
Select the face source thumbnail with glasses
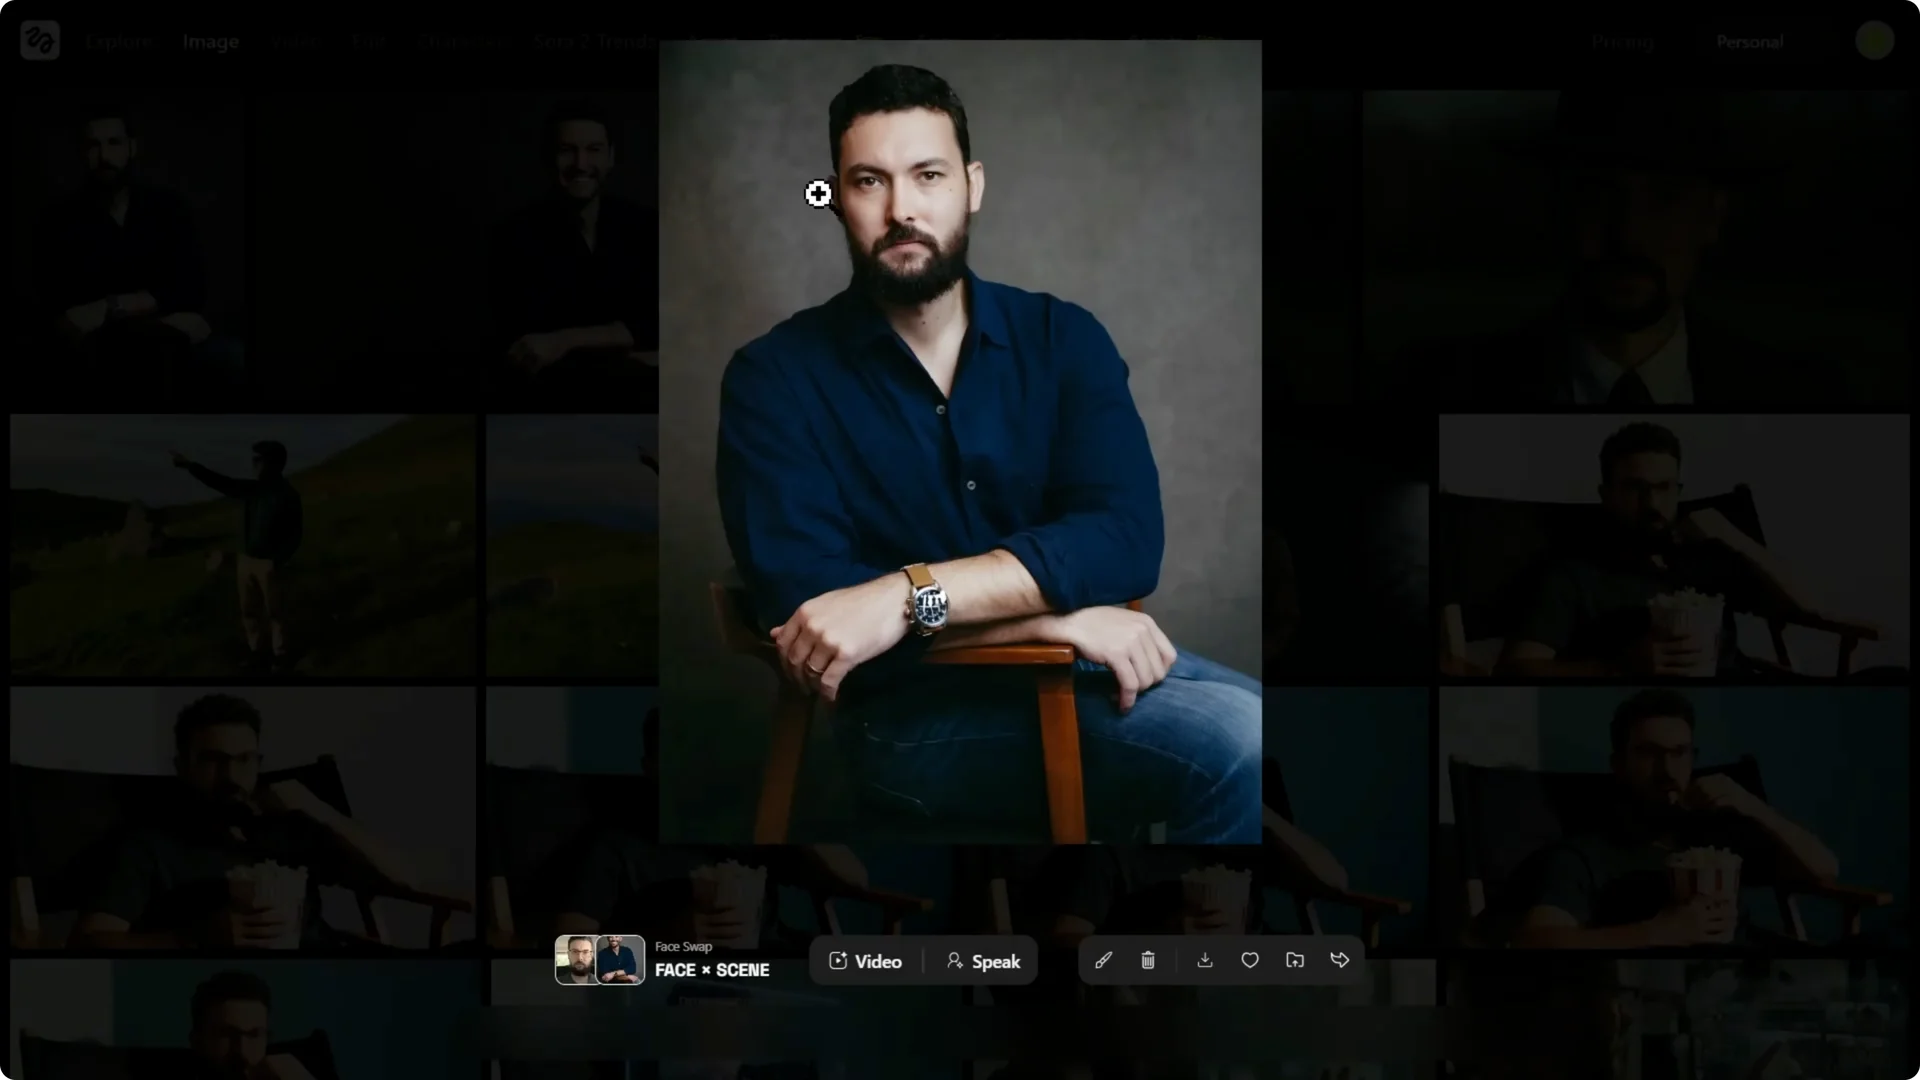(576, 960)
